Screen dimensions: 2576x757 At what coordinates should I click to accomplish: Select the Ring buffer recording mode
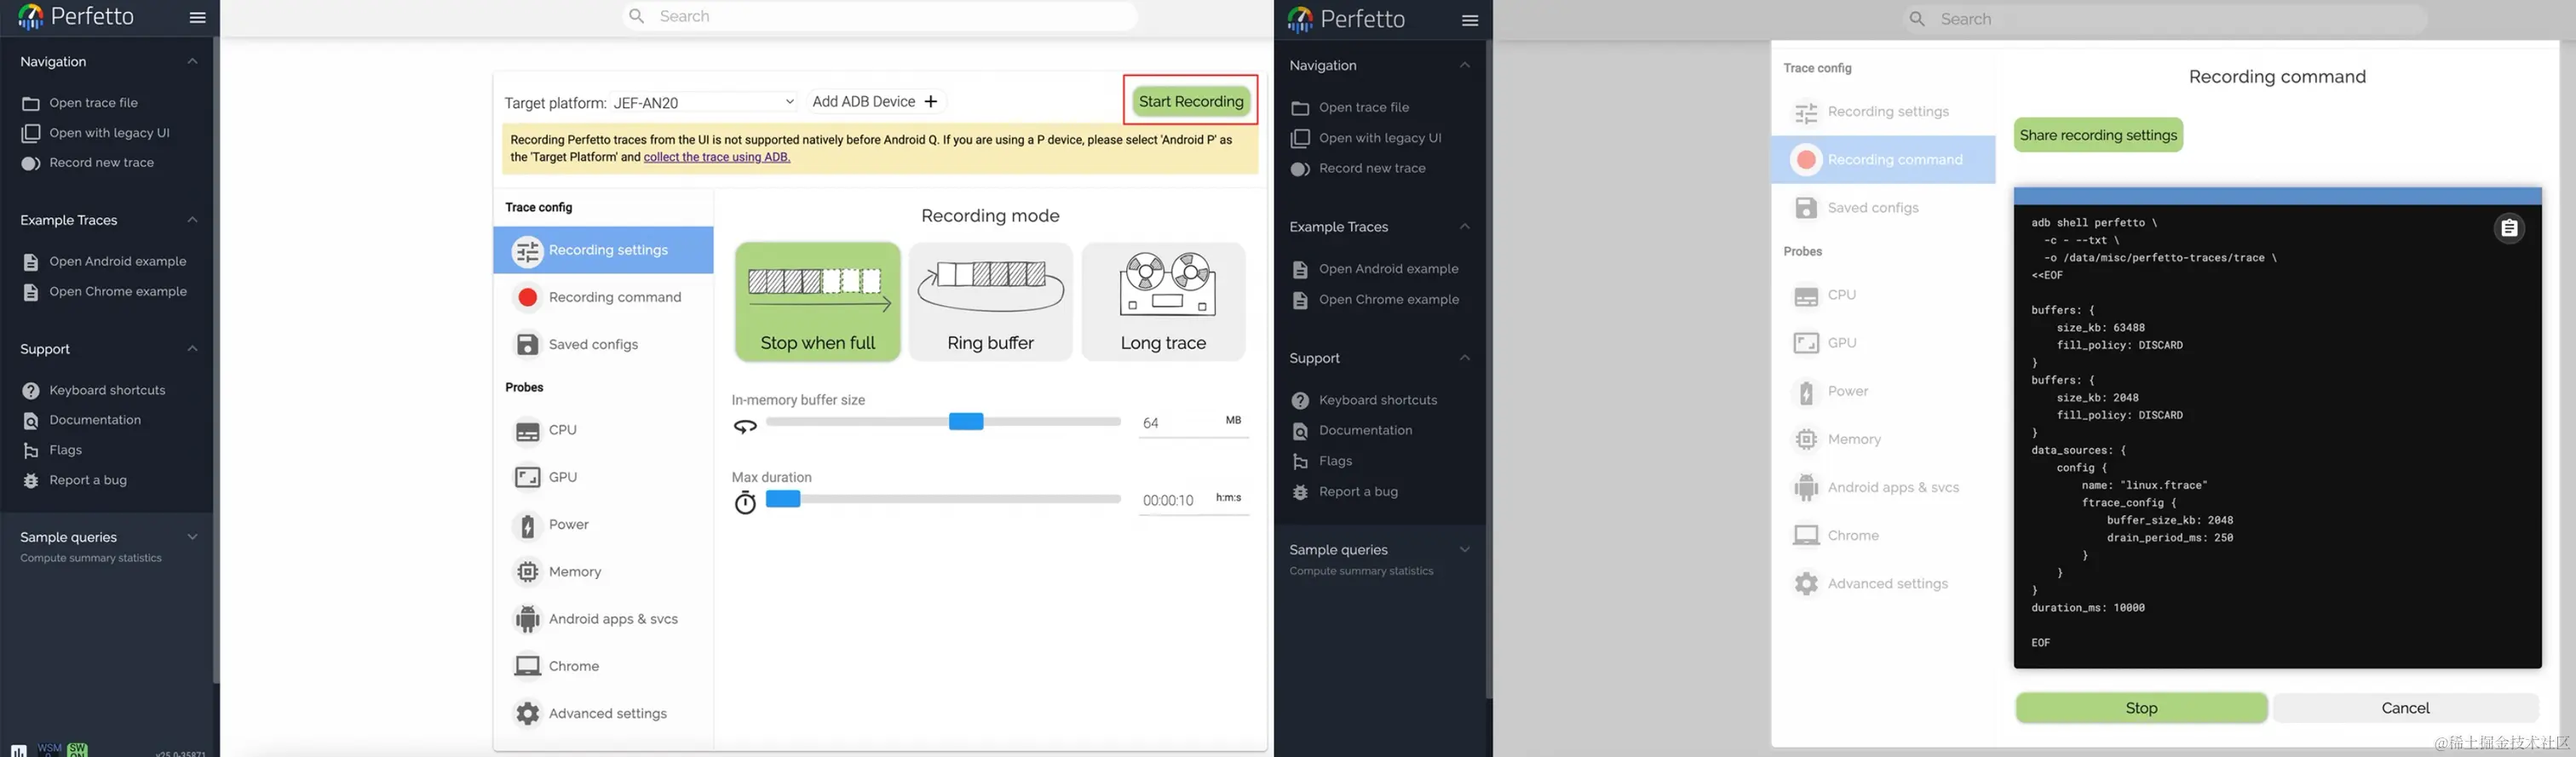point(990,301)
